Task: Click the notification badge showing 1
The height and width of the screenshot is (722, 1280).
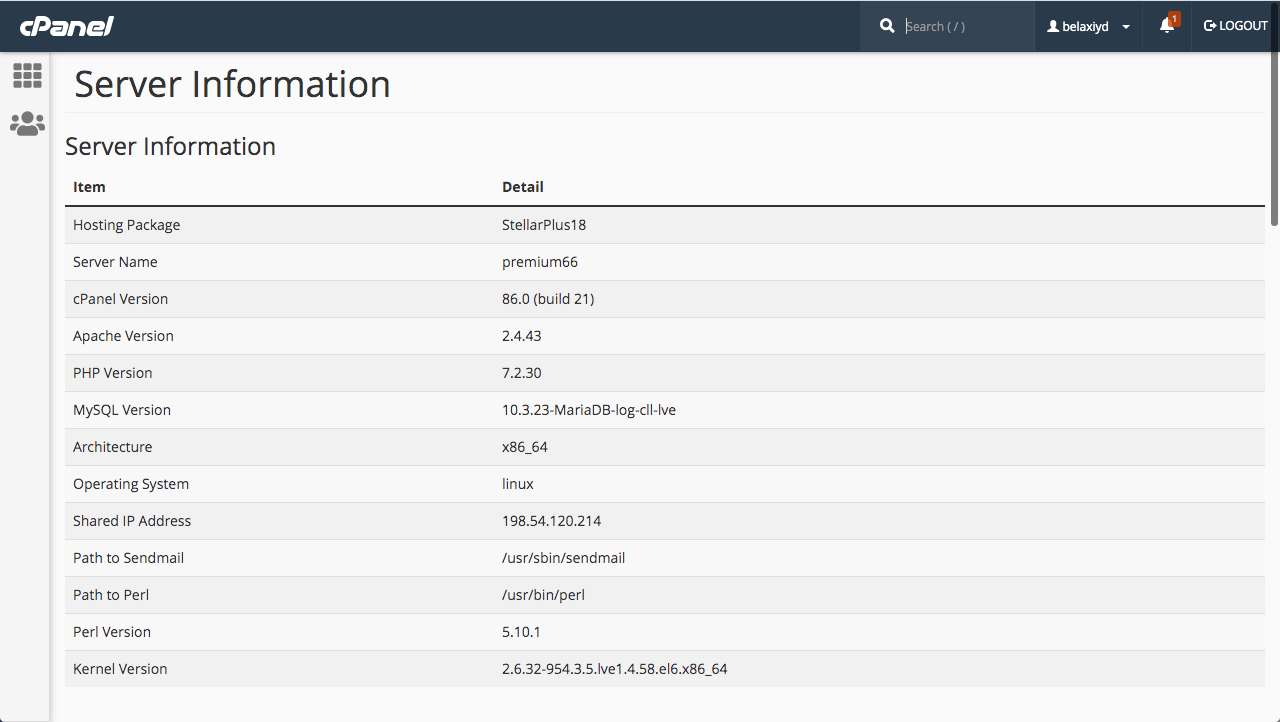Action: 1174,17
